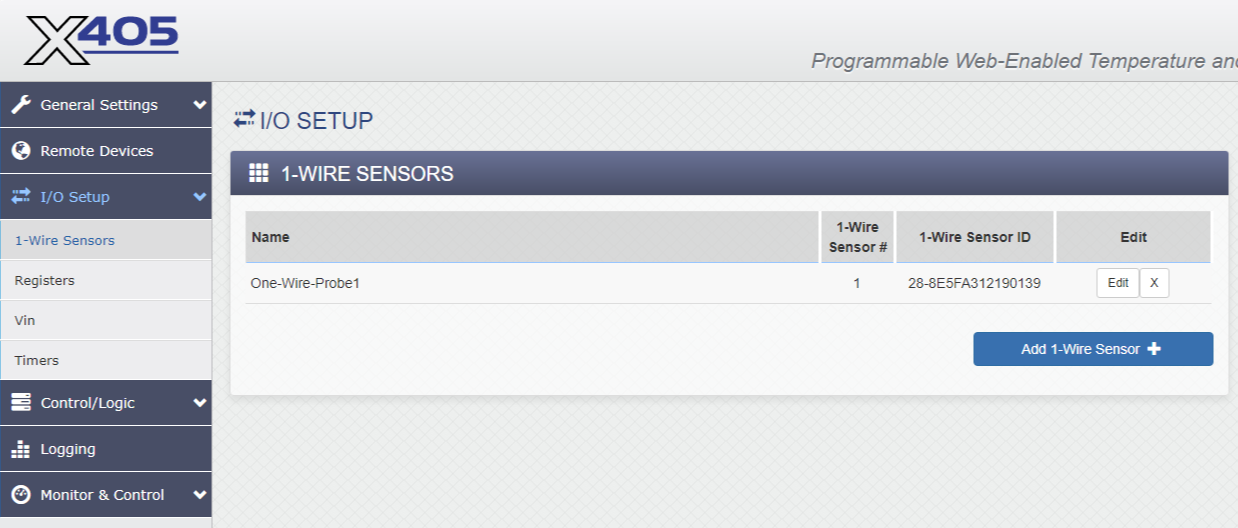Click the arrows icon beside I/O Setup
This screenshot has height=528, width=1238.
click(x=21, y=197)
